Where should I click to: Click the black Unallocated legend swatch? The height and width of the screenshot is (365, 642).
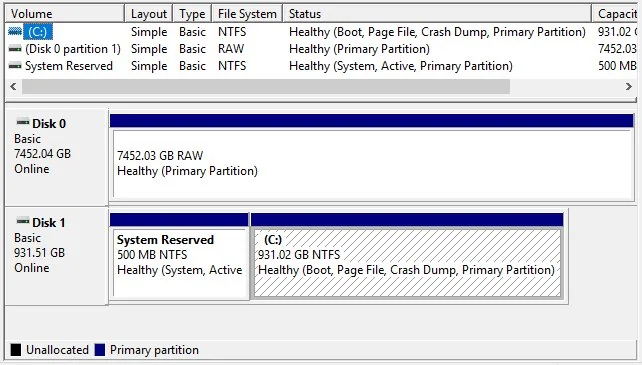pos(16,350)
